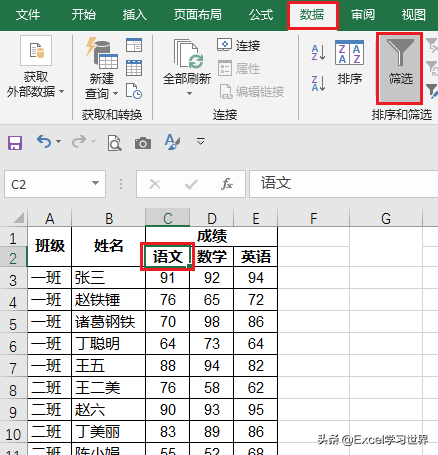Select cell with name 王二美
This screenshot has height=455, width=438.
click(109, 387)
